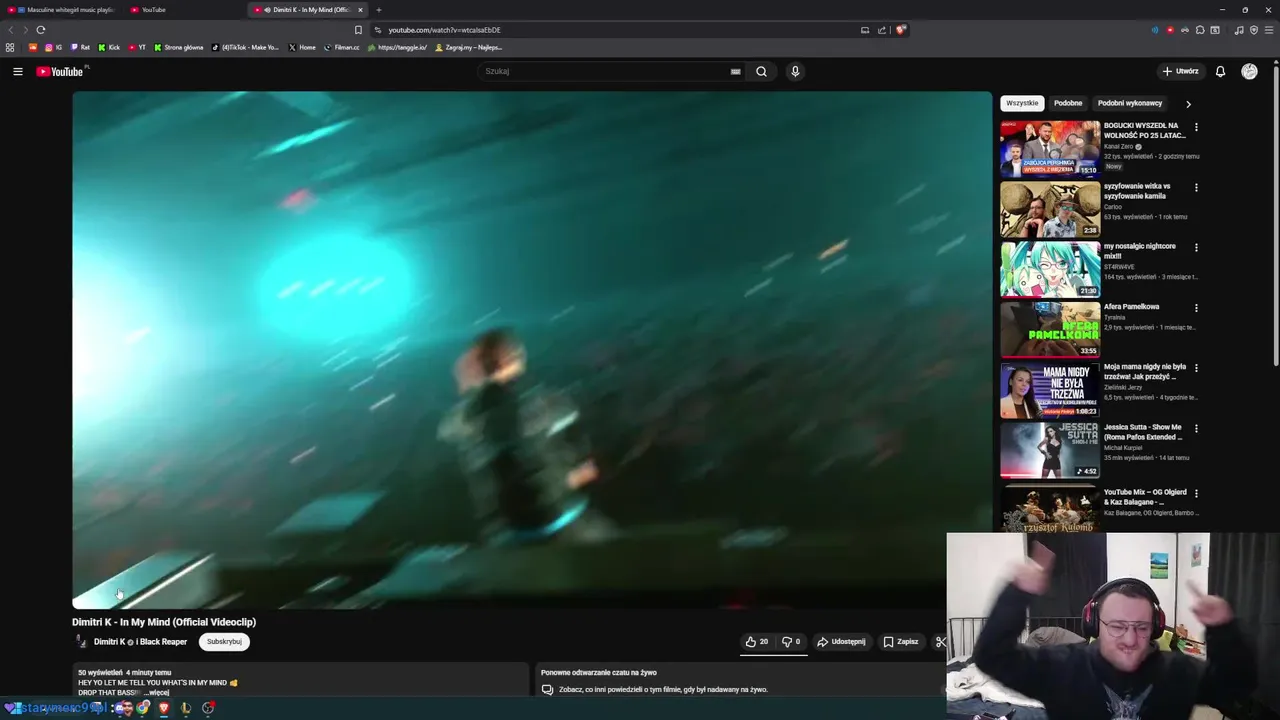Open the bookmarks apps grid icon
This screenshot has height=720, width=1280.
point(10,47)
